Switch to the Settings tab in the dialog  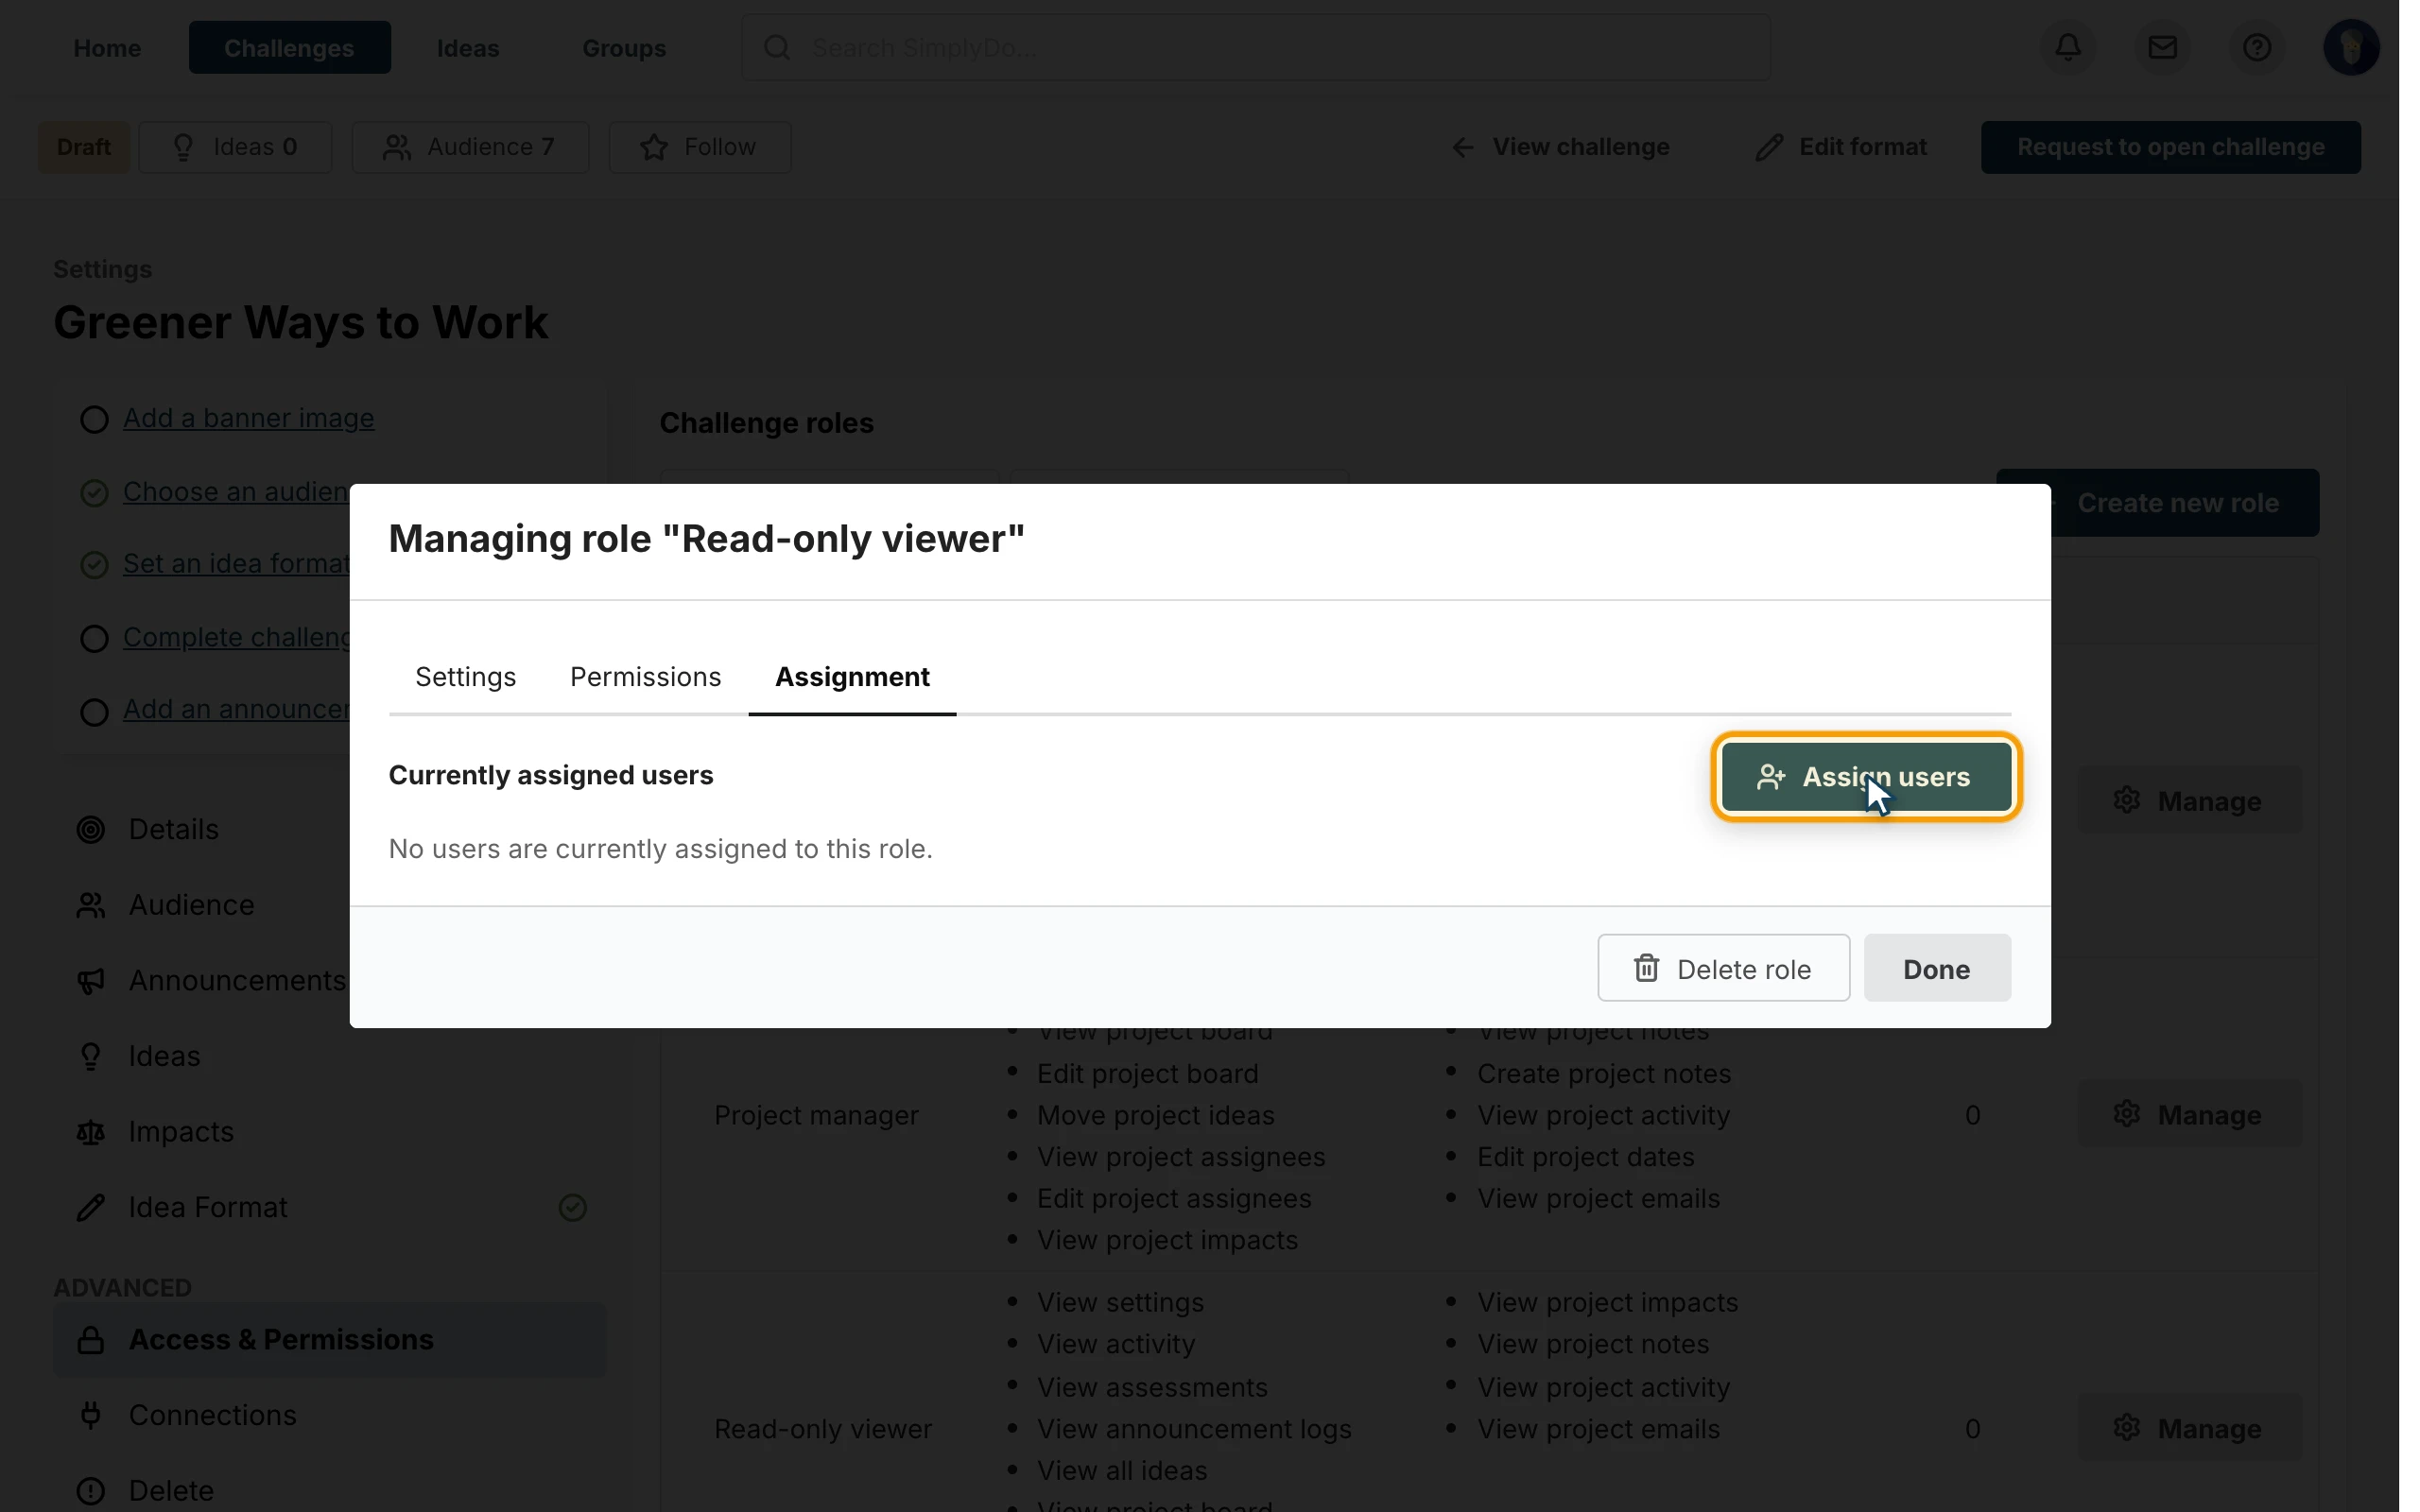[x=465, y=677]
